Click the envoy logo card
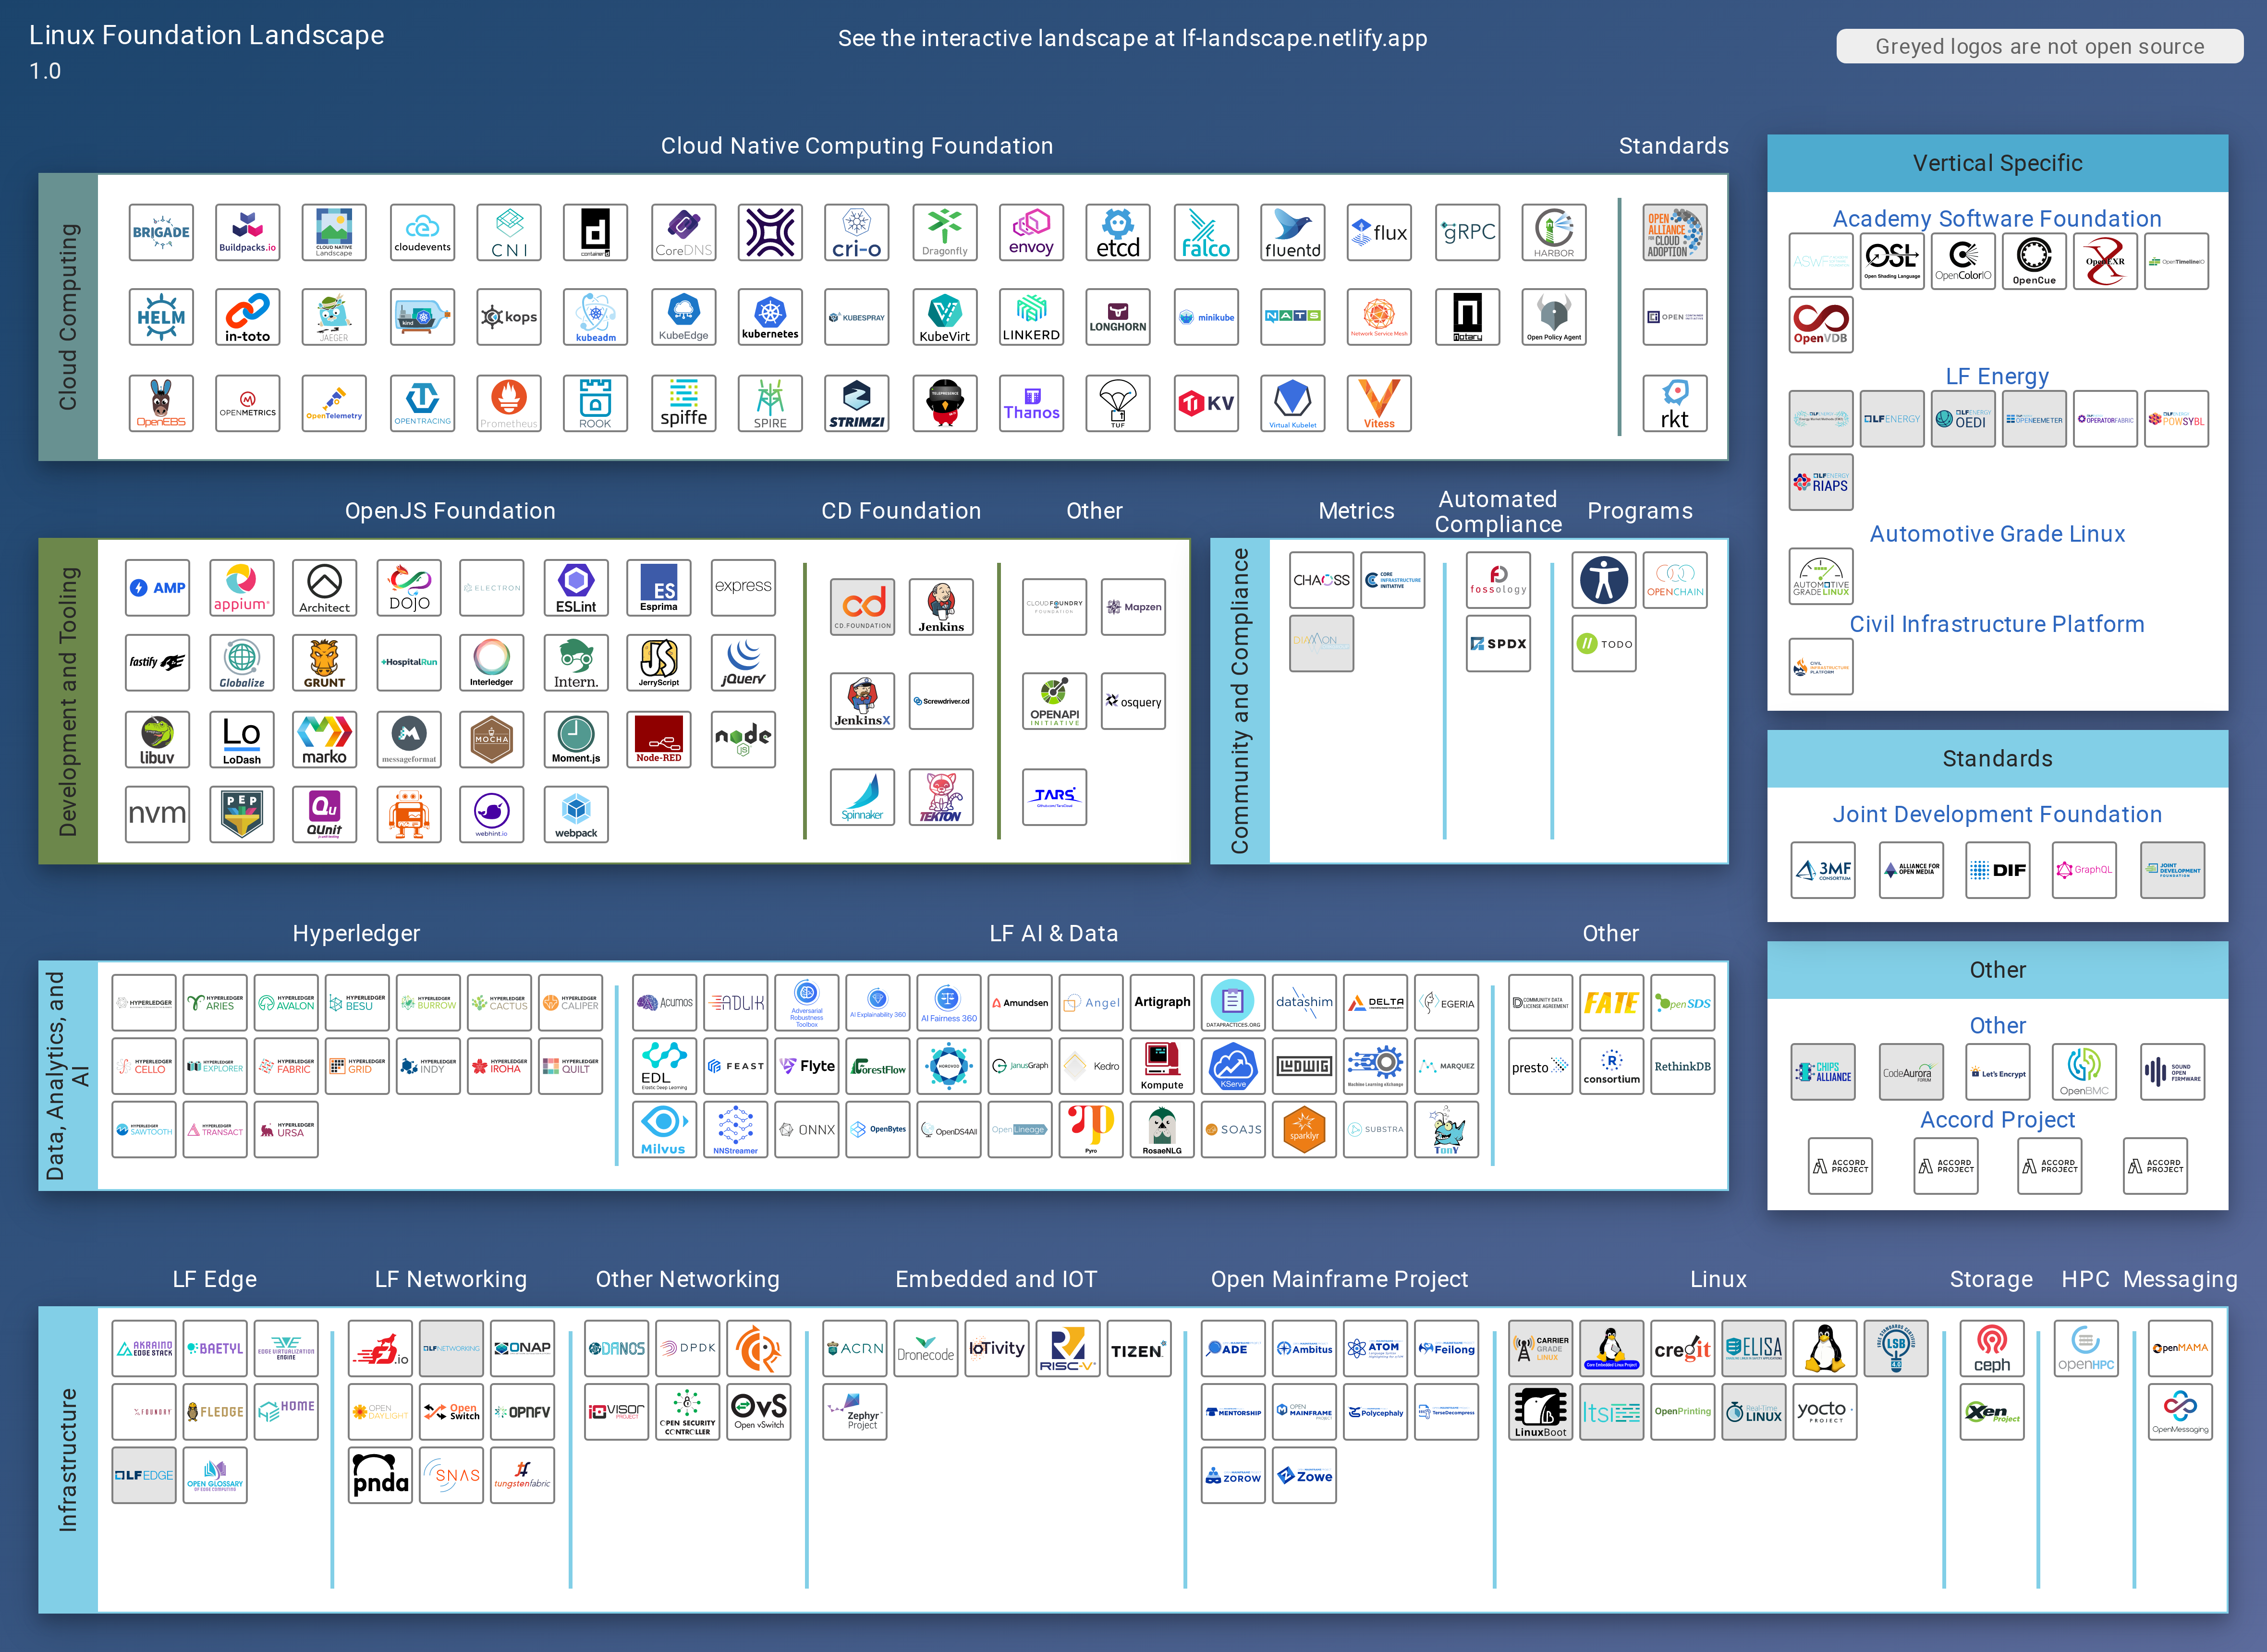2267x1652 pixels. tap(1031, 232)
